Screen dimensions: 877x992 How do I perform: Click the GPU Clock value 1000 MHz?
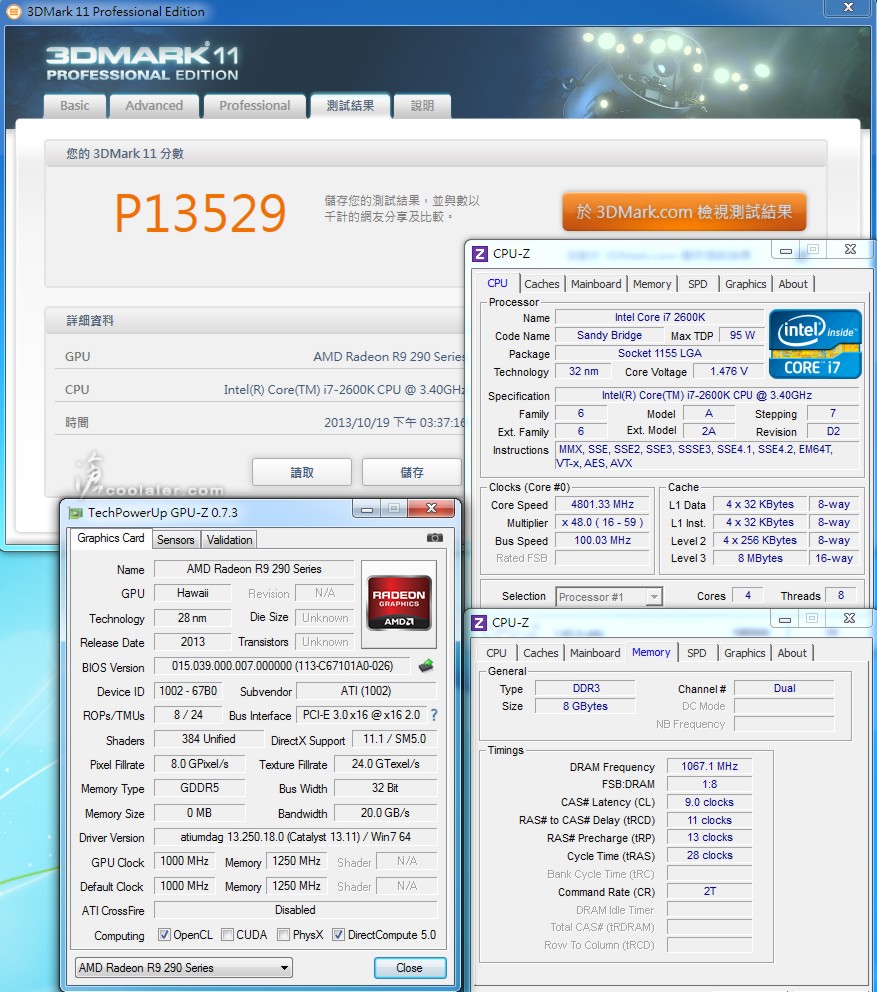[x=184, y=861]
